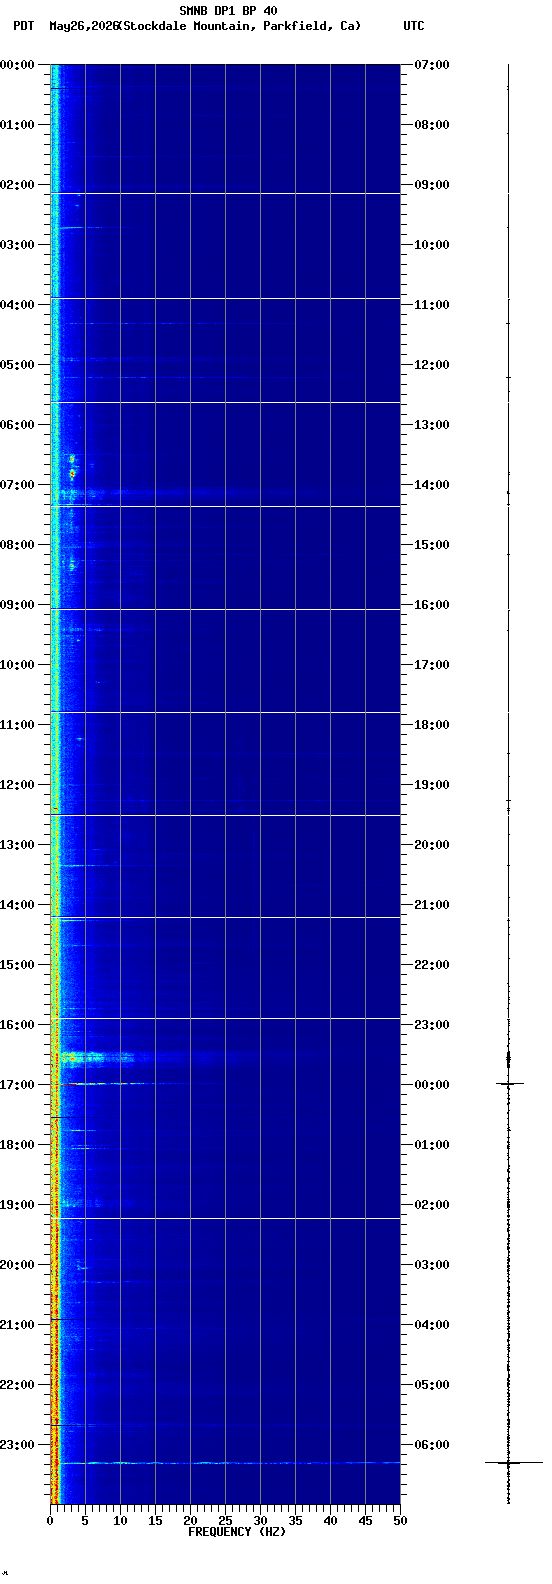552x1584 pixels.
Task: Click the PDT axis label 14:00
Action: (17, 905)
